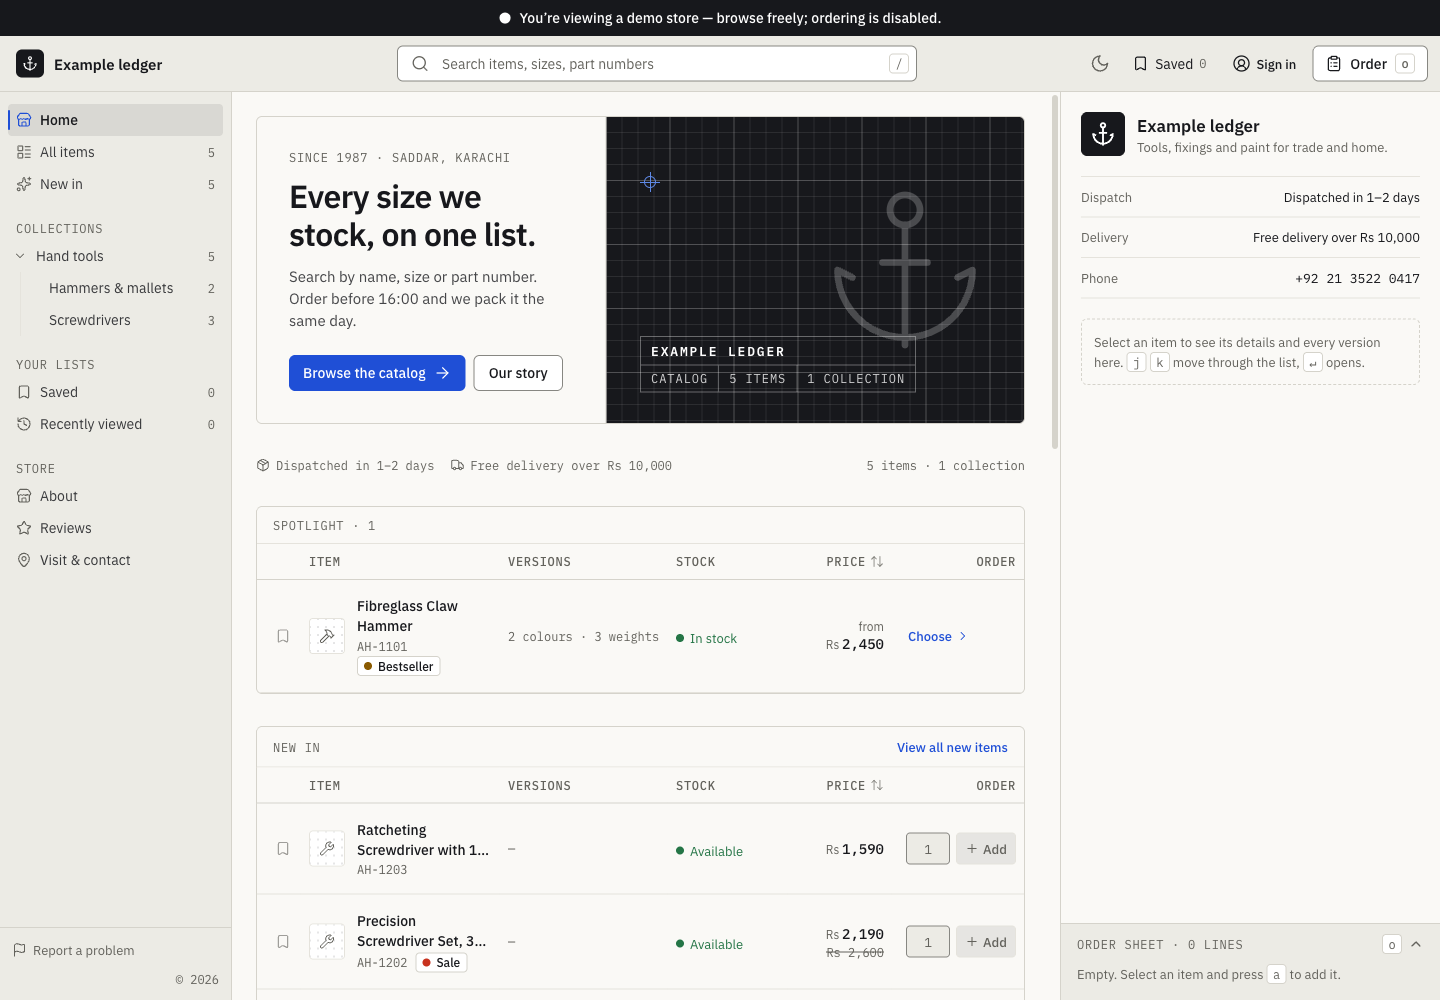
Task: Open the Fibreglass Claw Hammer item name
Action: (407, 616)
